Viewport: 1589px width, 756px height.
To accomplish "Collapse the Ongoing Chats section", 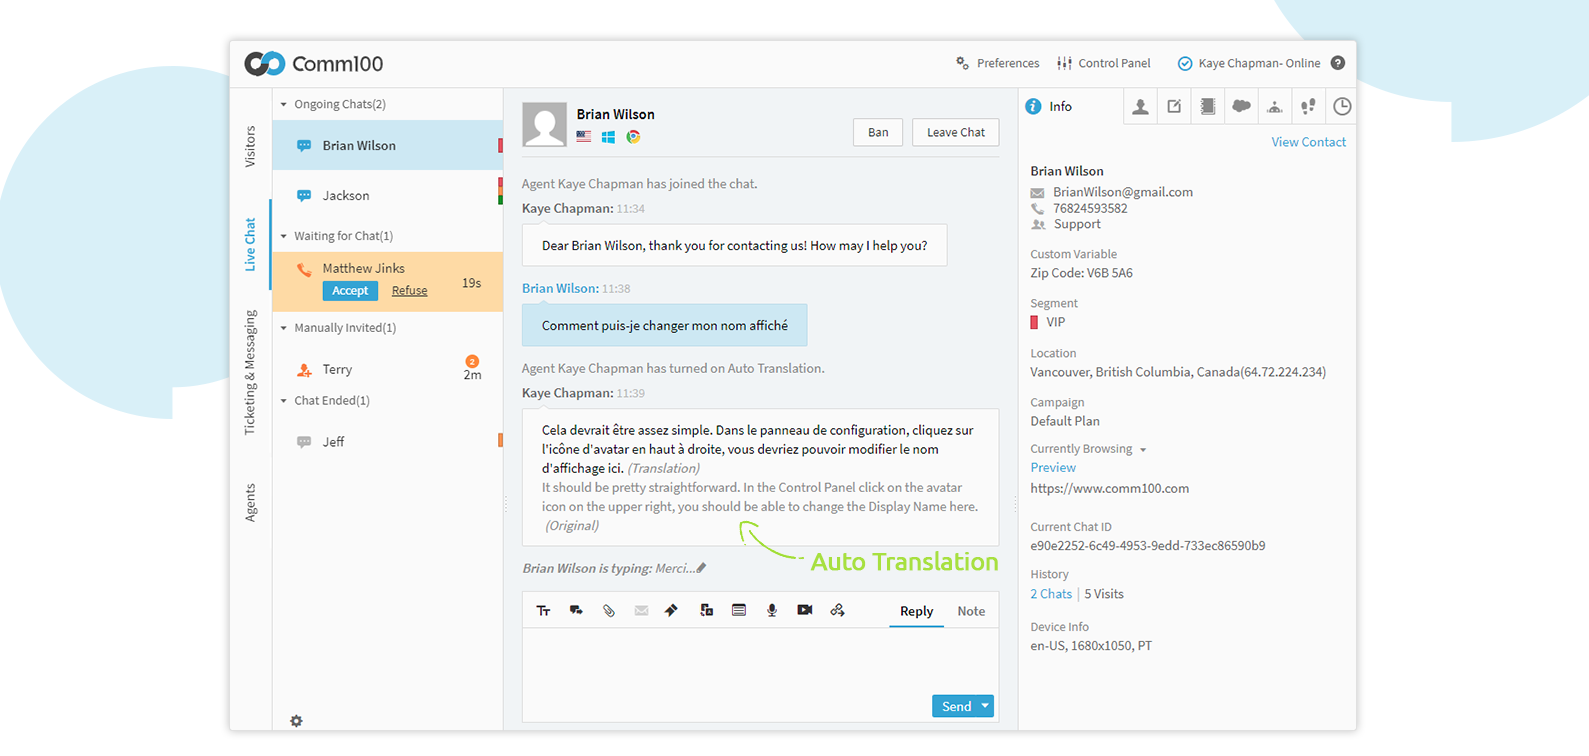I will (x=284, y=104).
